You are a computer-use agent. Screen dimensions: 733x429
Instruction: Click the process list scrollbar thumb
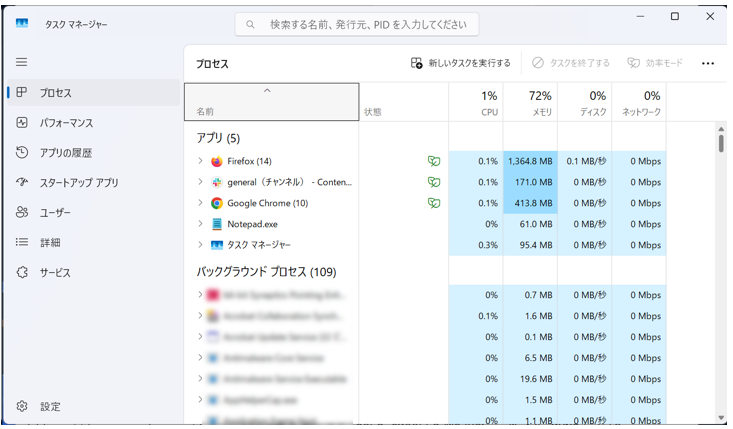[721, 143]
